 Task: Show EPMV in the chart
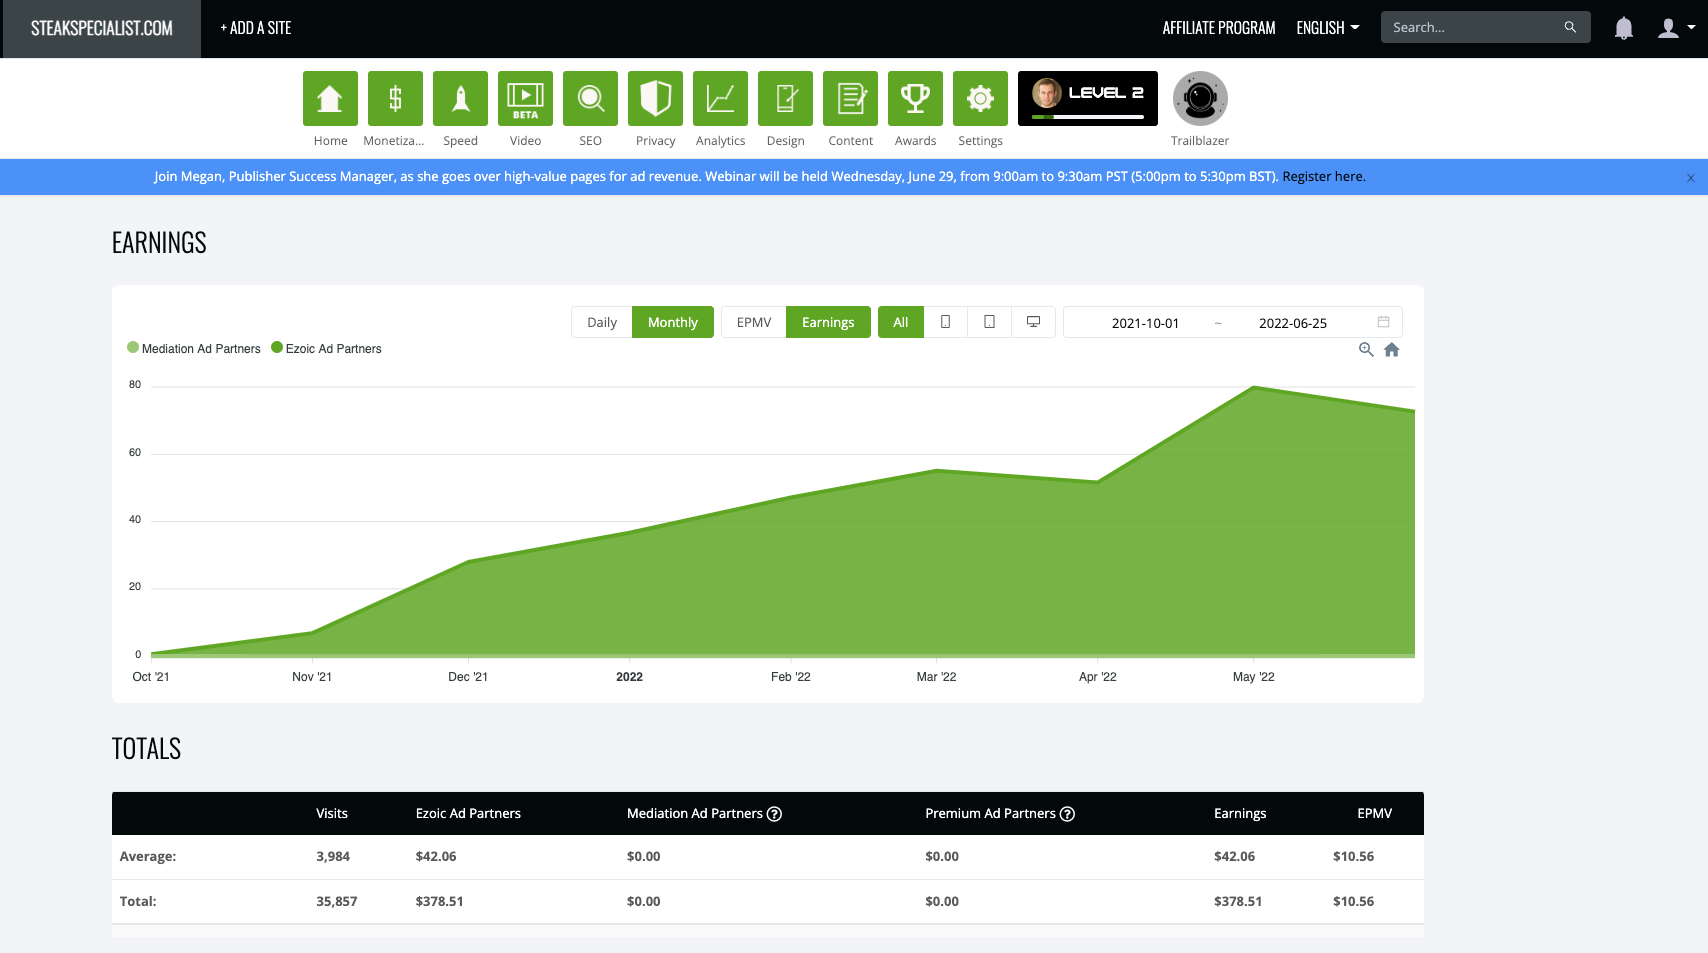pyautogui.click(x=754, y=322)
